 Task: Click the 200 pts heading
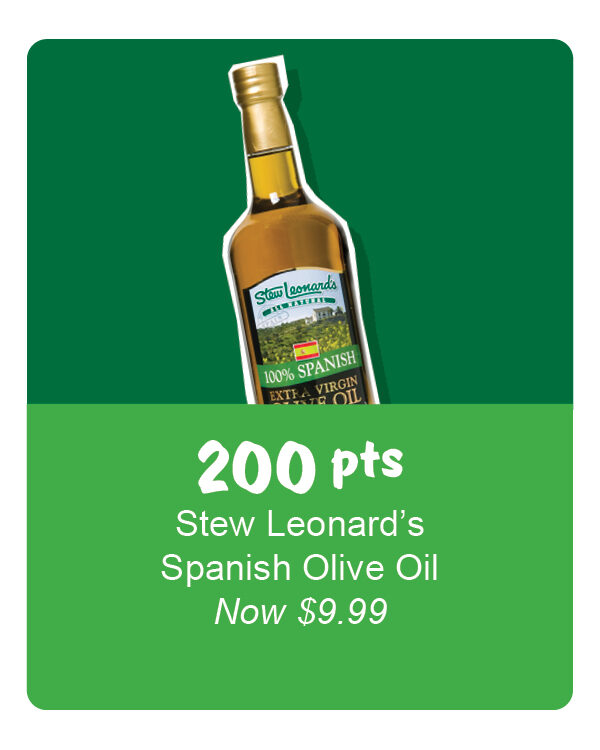[x=300, y=465]
